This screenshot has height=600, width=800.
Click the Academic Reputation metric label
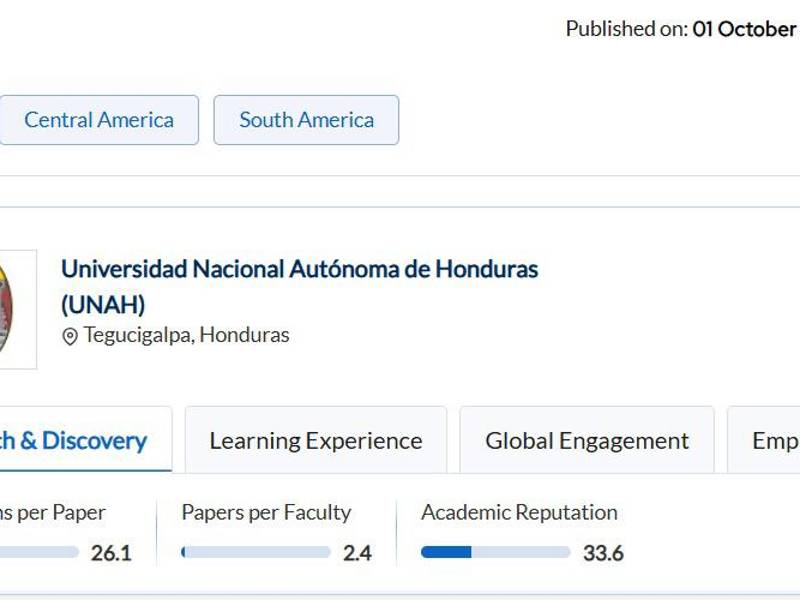pos(518,512)
